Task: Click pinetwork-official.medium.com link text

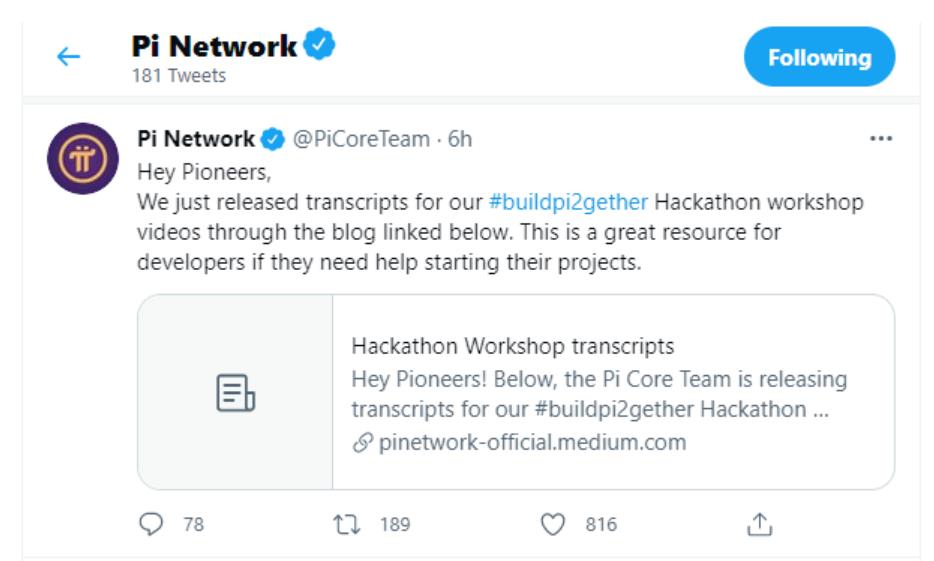Action: 532,442
